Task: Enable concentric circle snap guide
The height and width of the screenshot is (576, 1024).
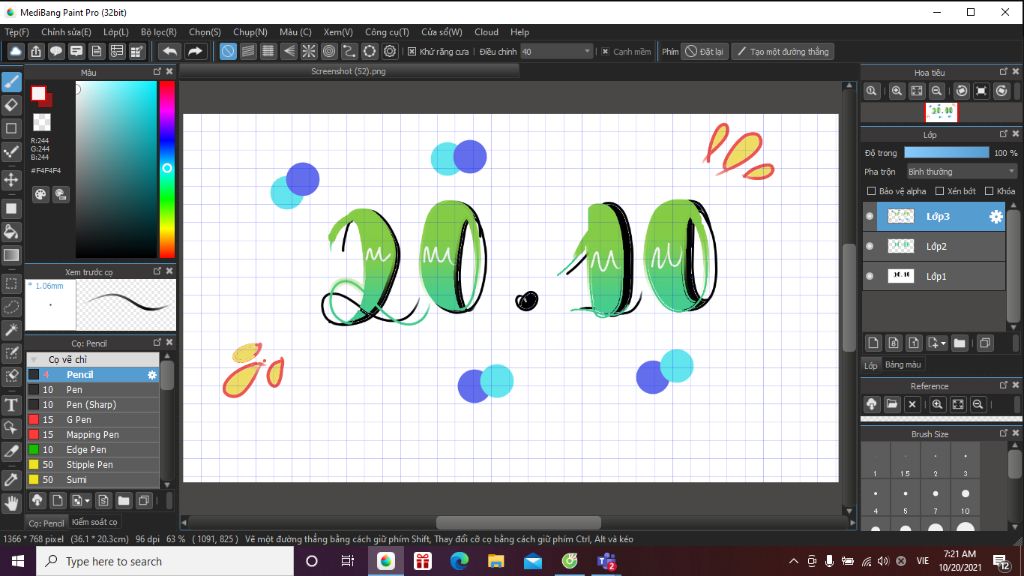Action: click(329, 52)
